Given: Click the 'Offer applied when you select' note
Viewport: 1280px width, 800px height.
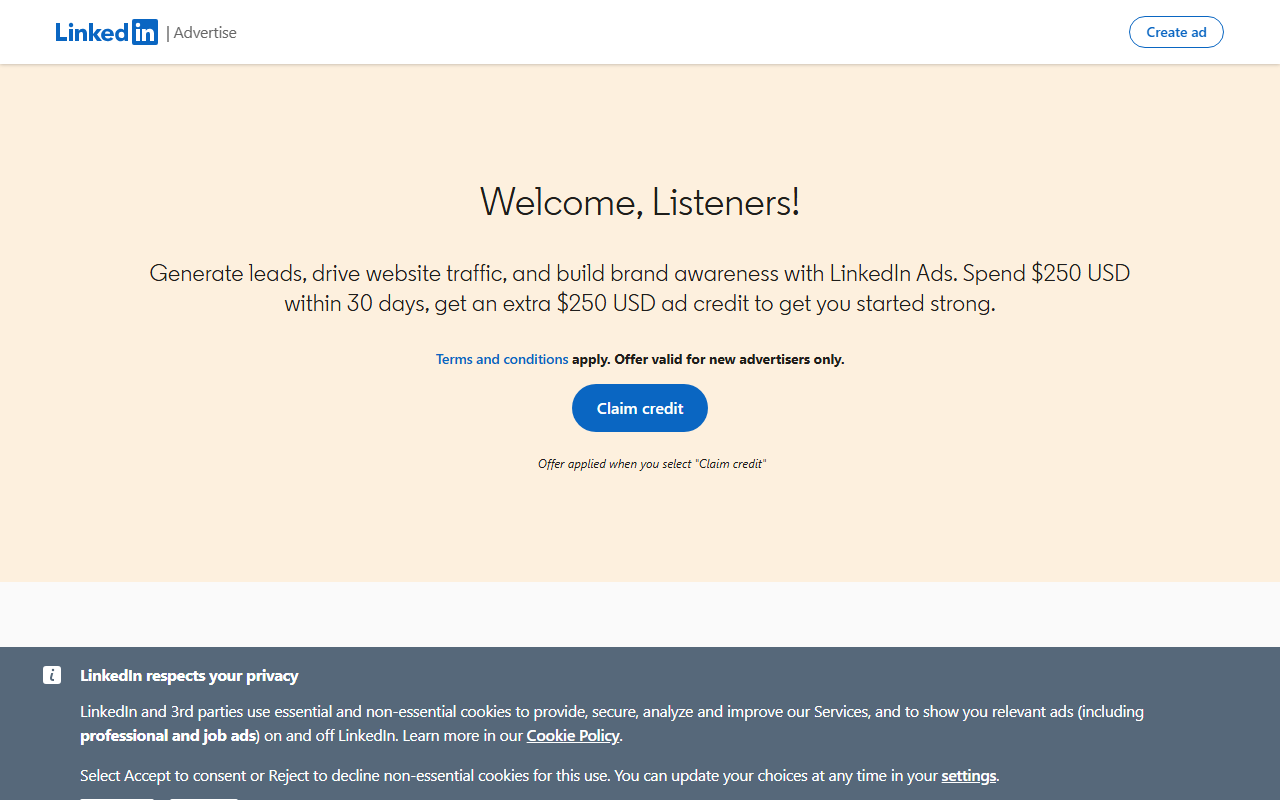Looking at the screenshot, I should [x=652, y=464].
